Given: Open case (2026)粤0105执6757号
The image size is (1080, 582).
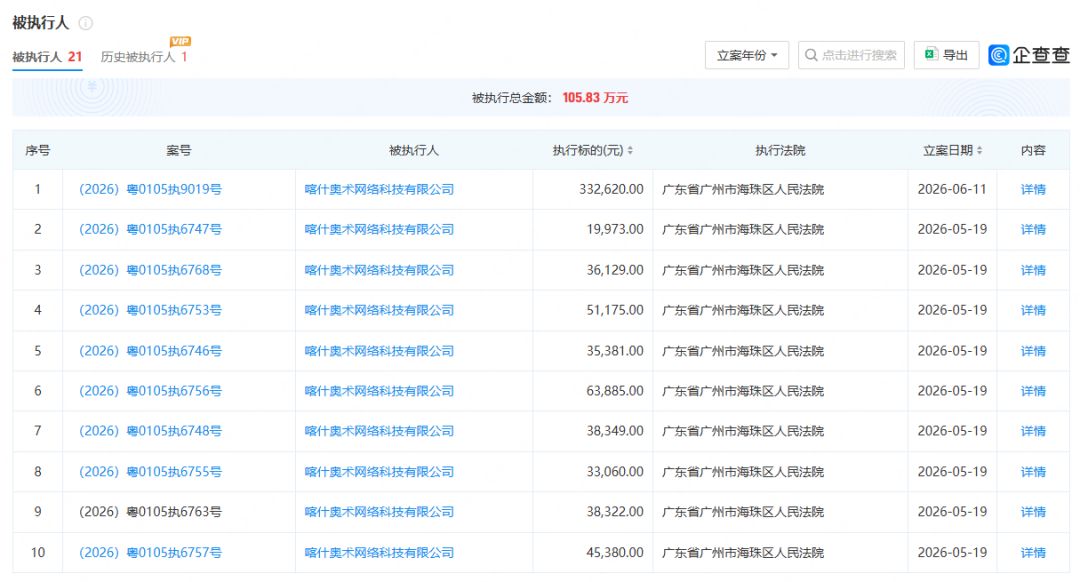Looking at the screenshot, I should pos(150,552).
